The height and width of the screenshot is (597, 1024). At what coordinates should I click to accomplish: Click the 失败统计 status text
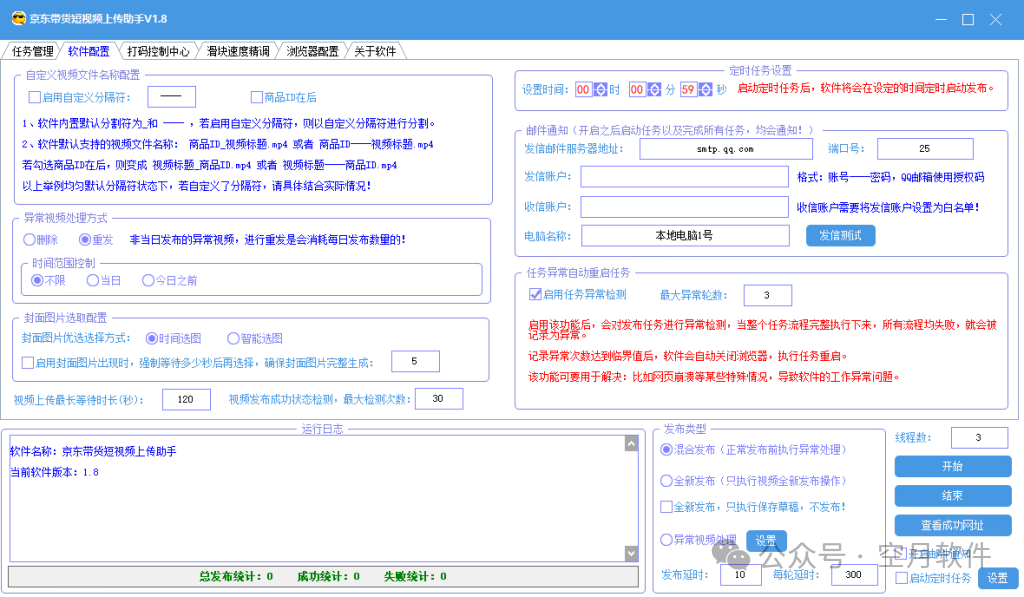click(415, 576)
